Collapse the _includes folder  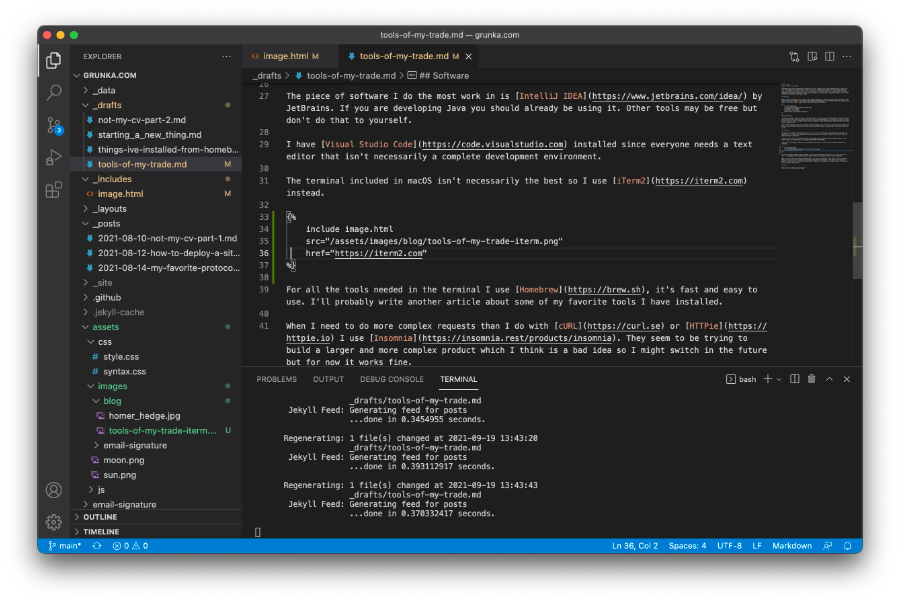tap(156, 179)
